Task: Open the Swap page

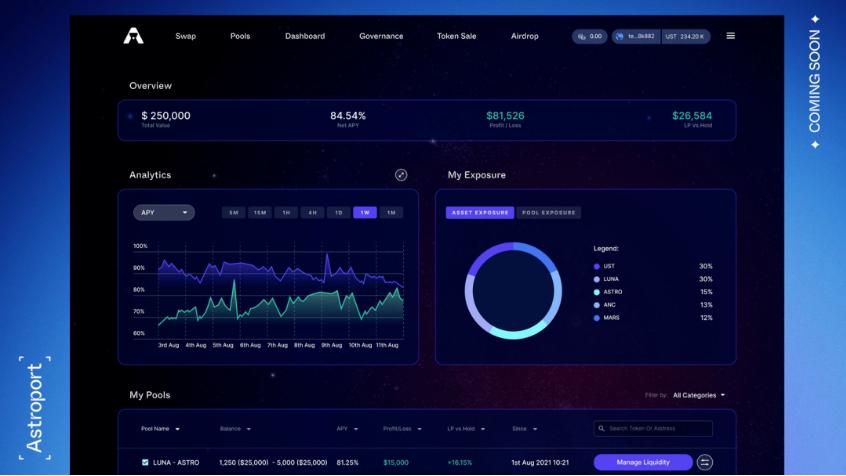Action: coord(186,36)
